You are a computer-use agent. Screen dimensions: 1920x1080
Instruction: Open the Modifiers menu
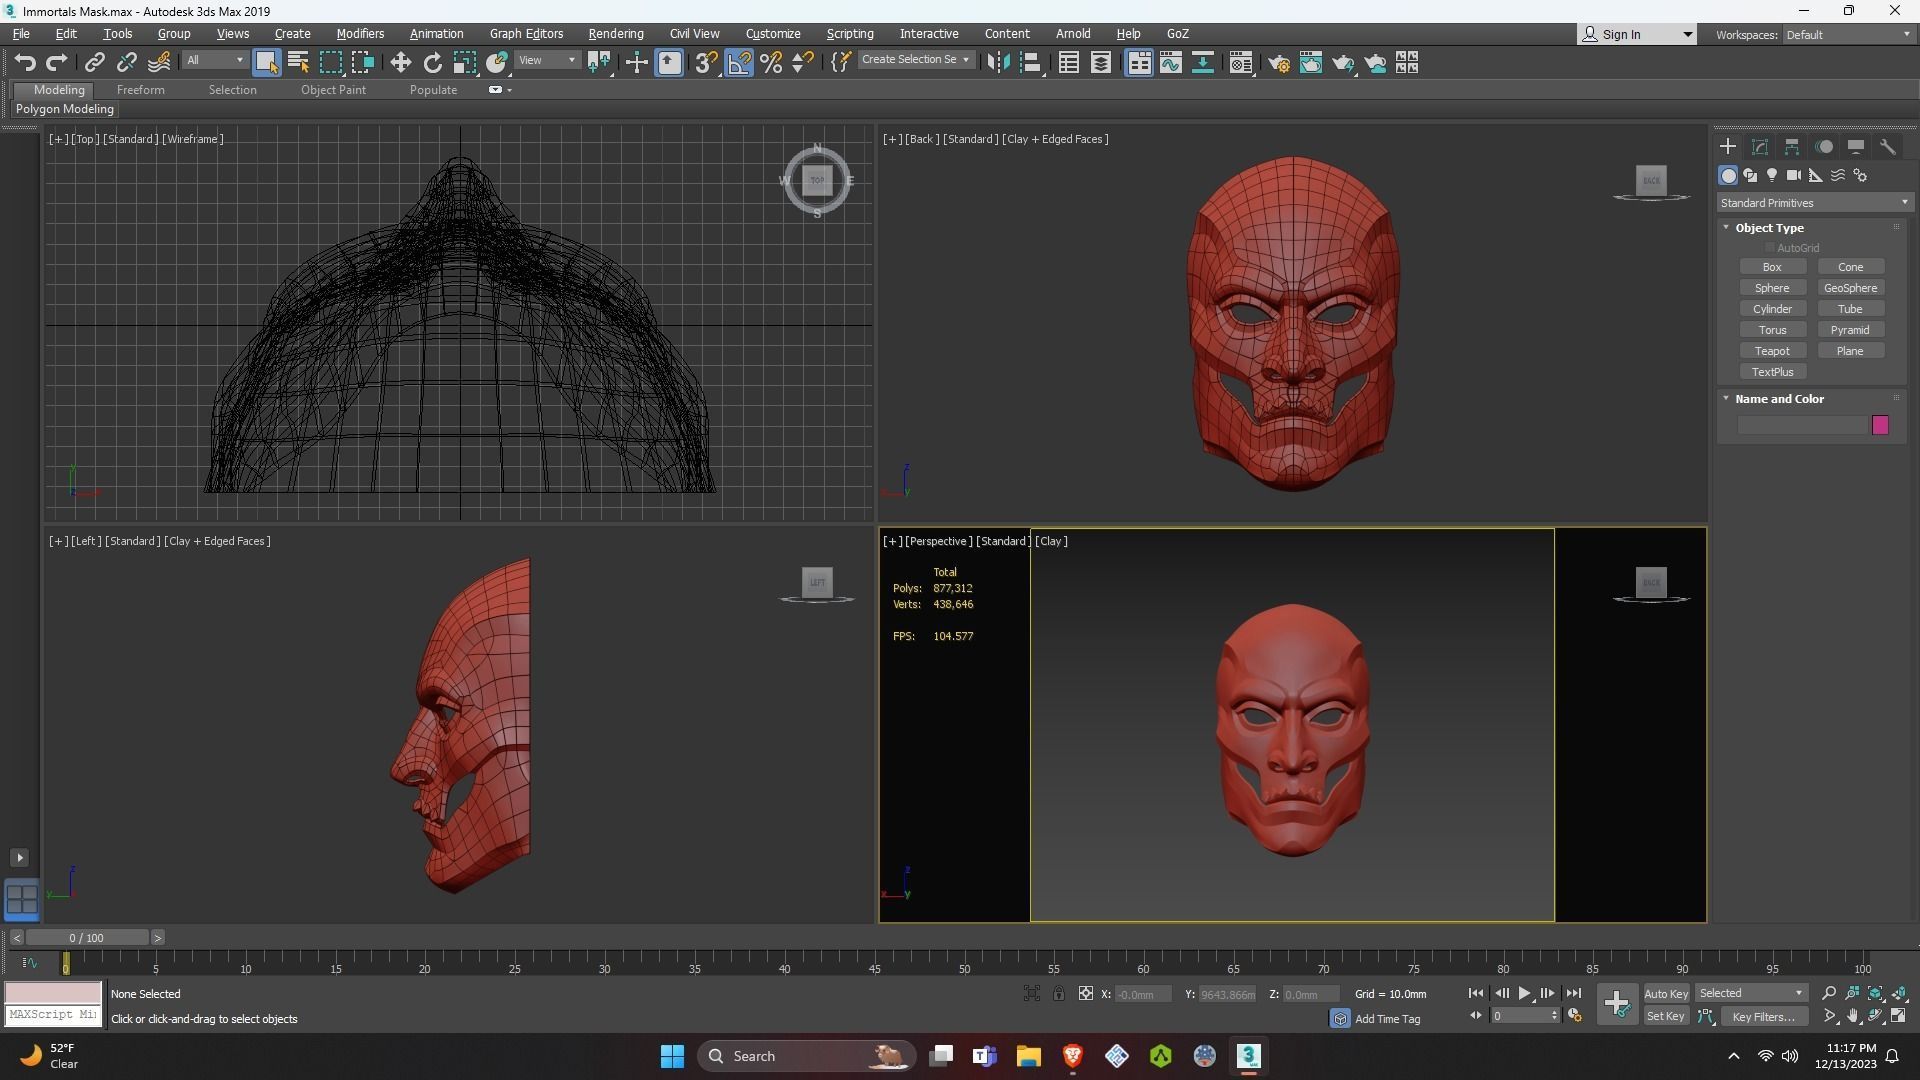click(360, 34)
